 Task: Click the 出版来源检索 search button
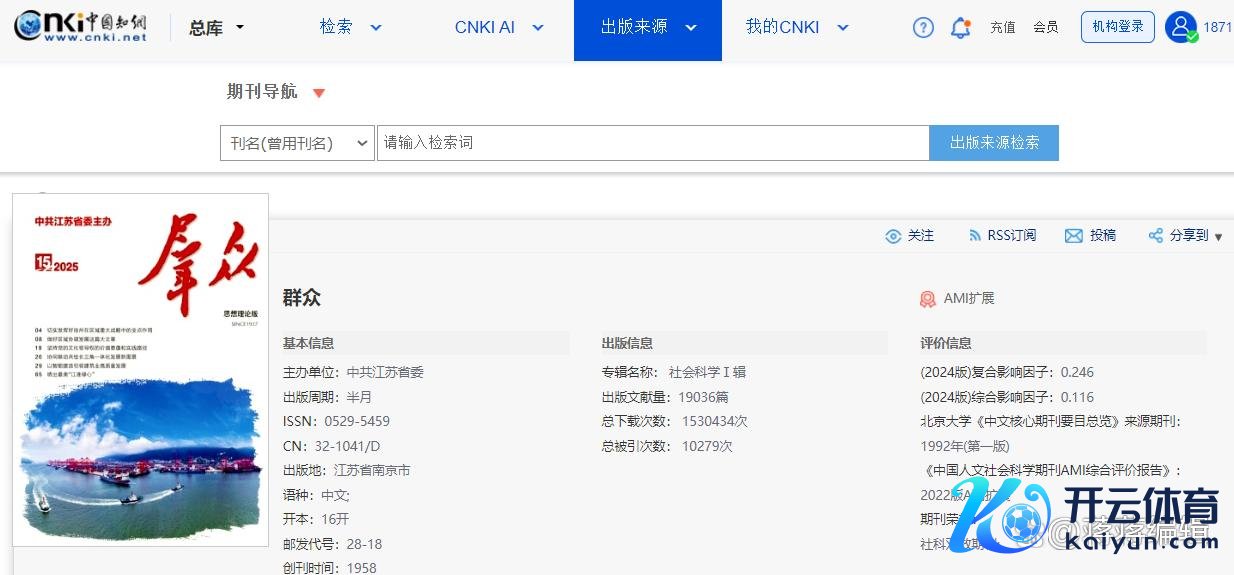[993, 143]
